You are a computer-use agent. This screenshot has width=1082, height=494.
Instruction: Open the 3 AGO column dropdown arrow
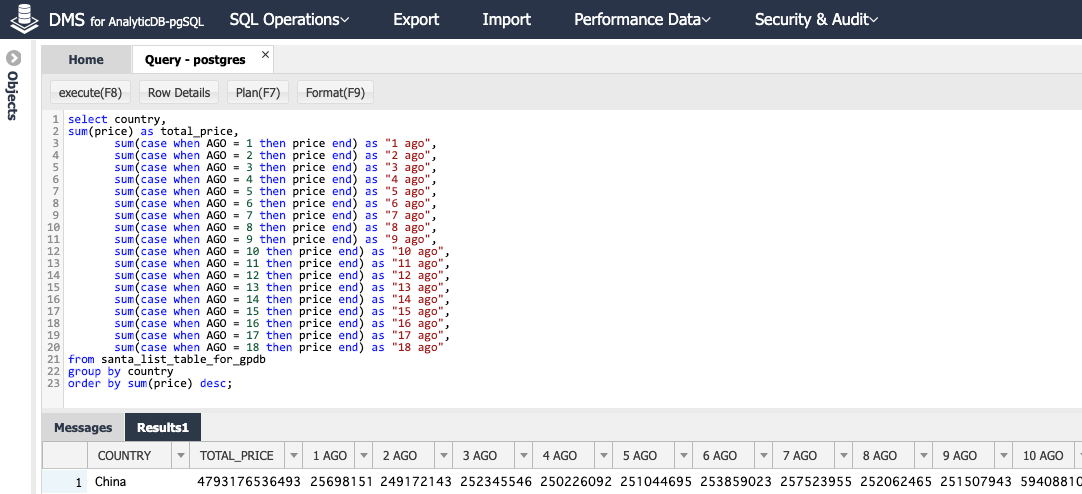(524, 456)
